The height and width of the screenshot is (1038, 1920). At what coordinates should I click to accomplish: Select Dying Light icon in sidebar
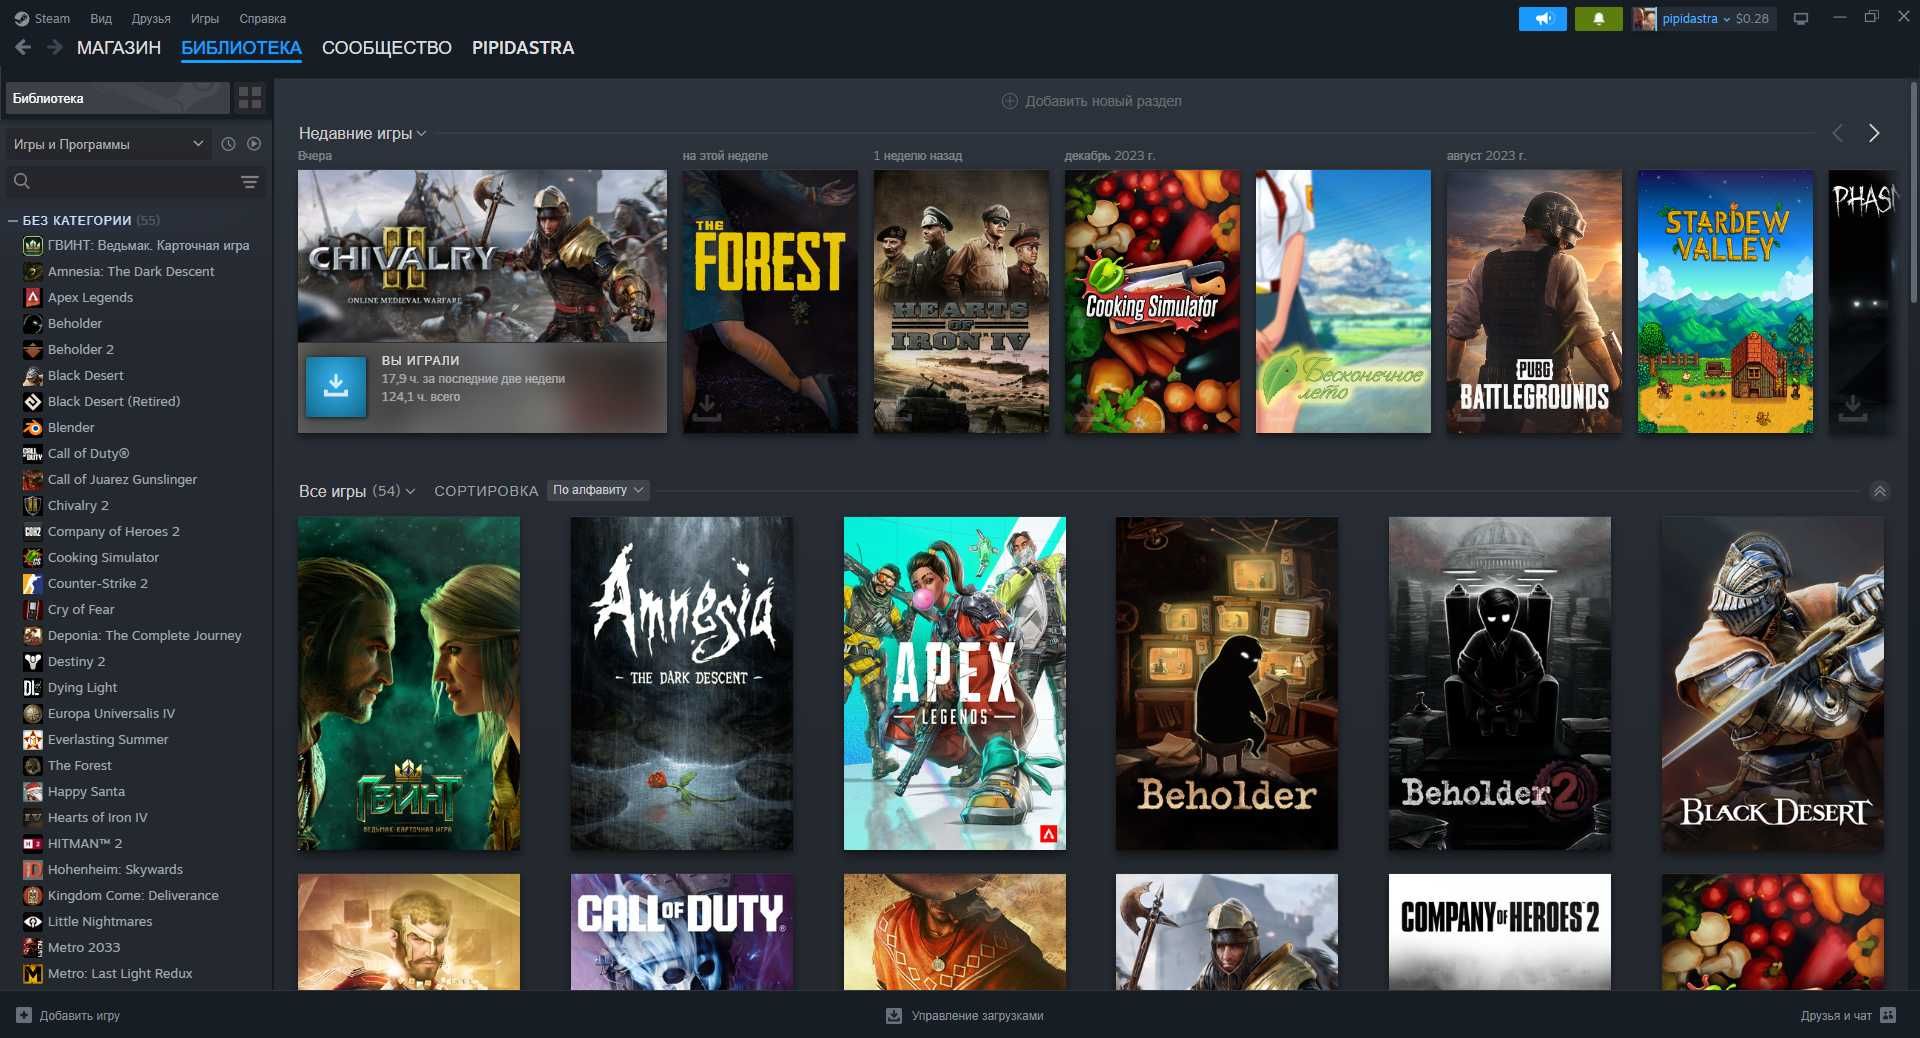coord(32,687)
